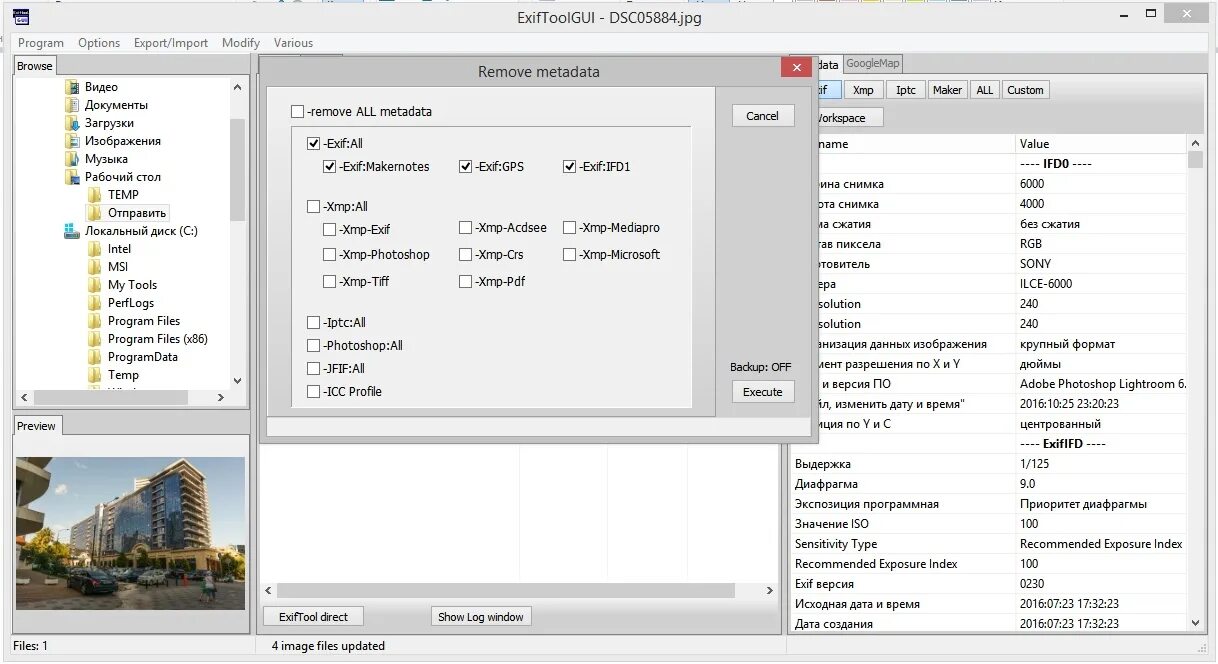Check the -Xmp-Tiff checkbox

tap(330, 282)
